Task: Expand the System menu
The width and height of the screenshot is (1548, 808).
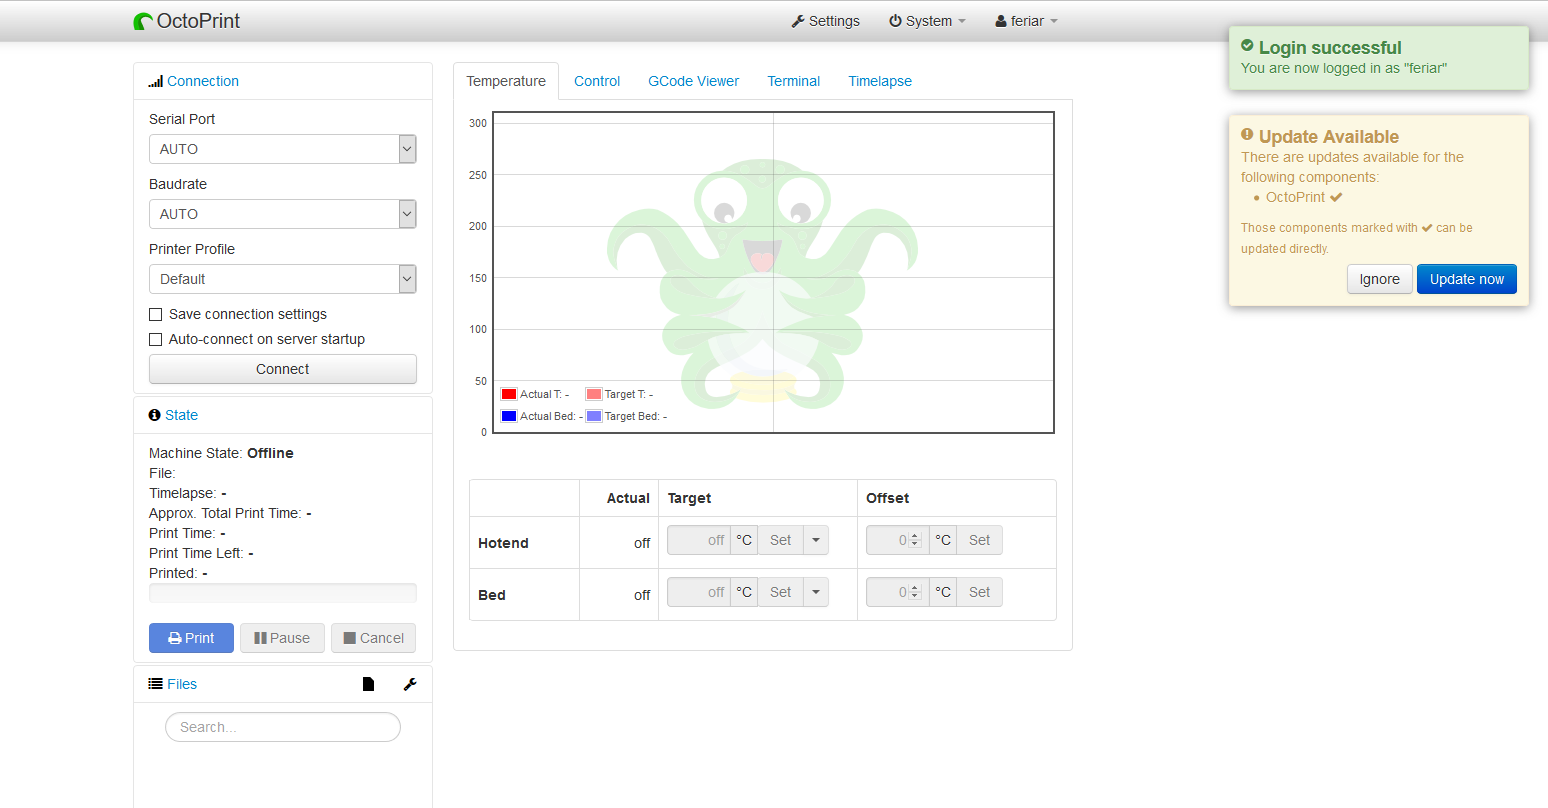Action: (927, 21)
